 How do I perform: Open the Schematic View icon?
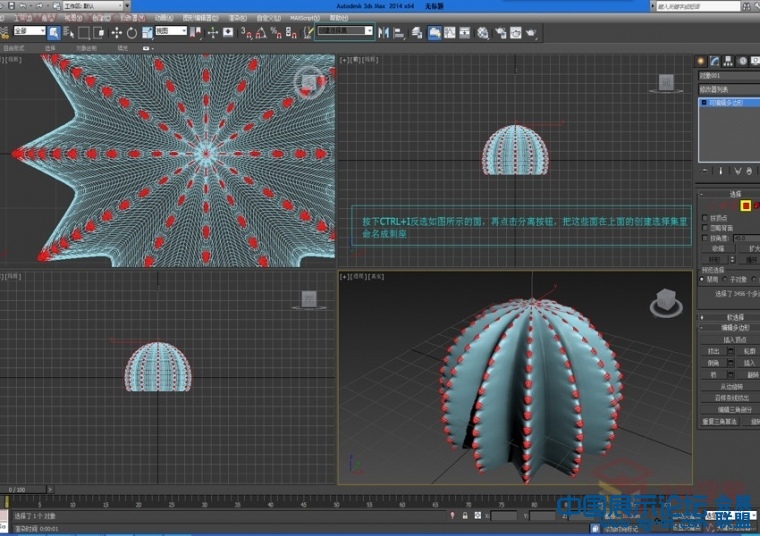464,33
